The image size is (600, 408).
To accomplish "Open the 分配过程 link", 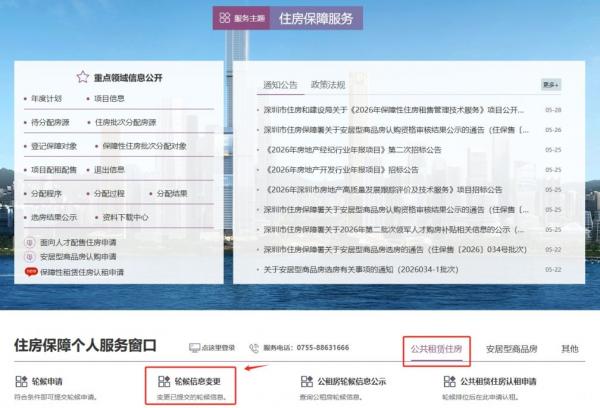I will [x=109, y=194].
